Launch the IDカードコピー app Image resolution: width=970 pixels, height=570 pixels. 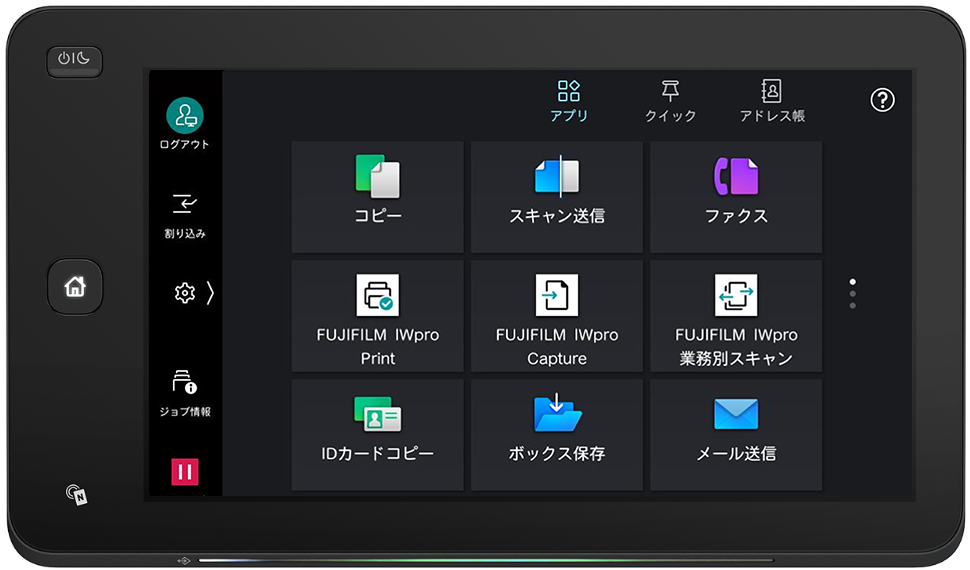377,435
